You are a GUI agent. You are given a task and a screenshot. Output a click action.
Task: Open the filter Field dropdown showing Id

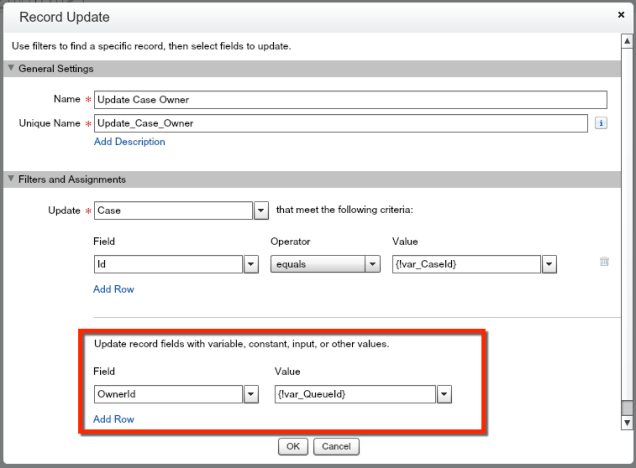[251, 264]
